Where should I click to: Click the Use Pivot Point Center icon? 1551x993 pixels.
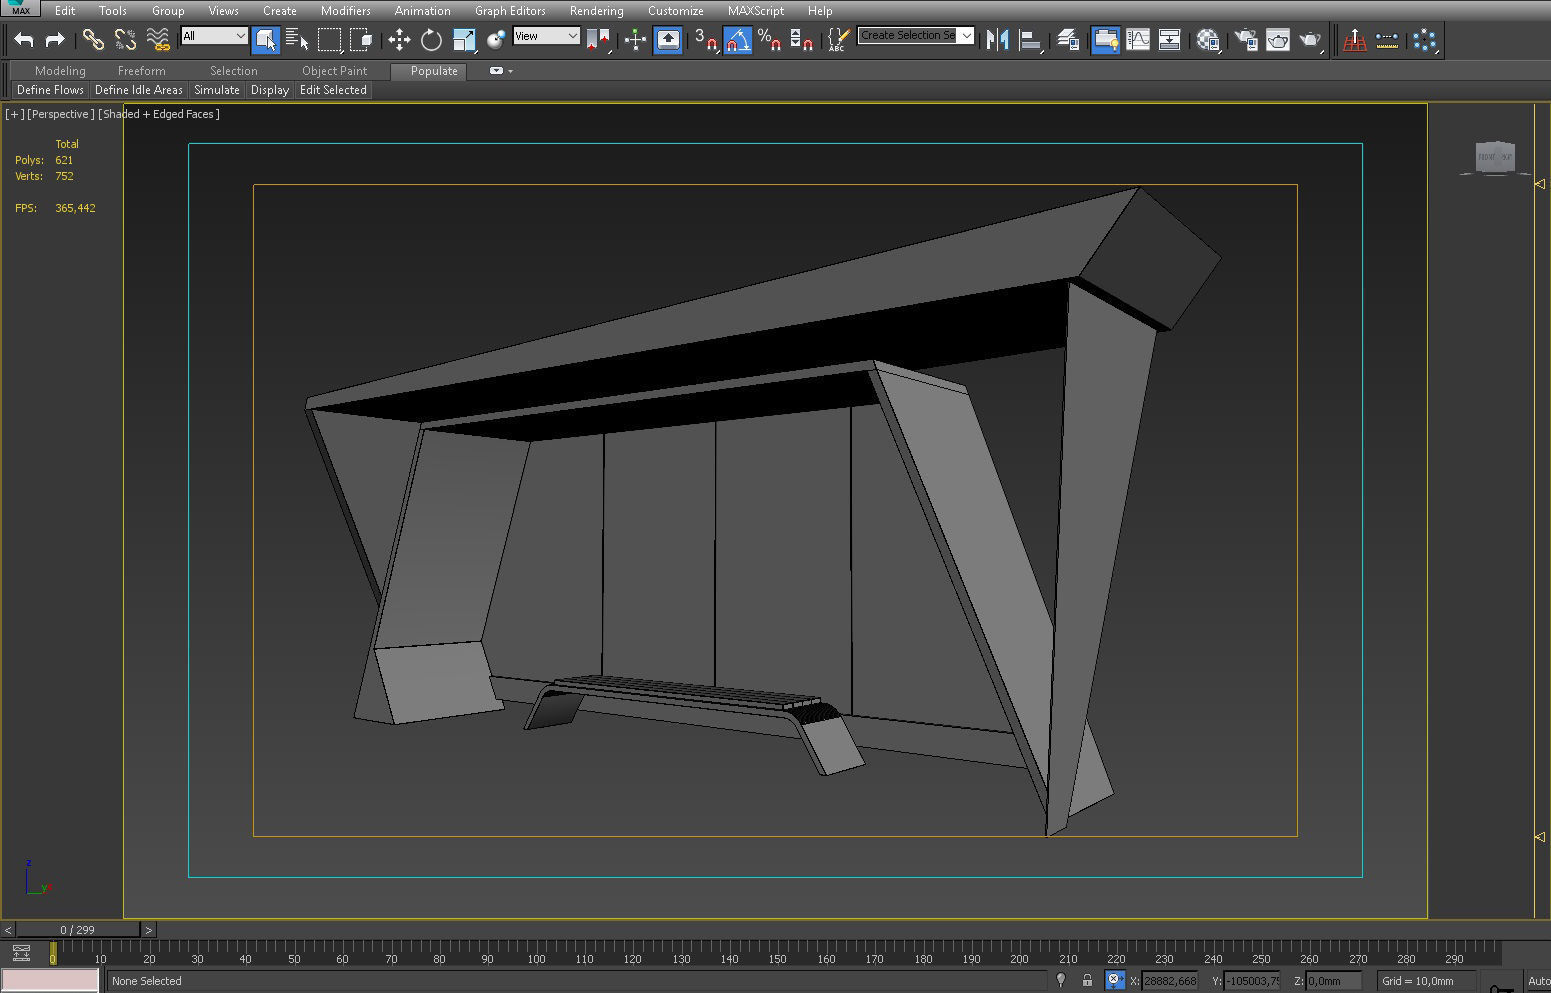click(x=598, y=40)
